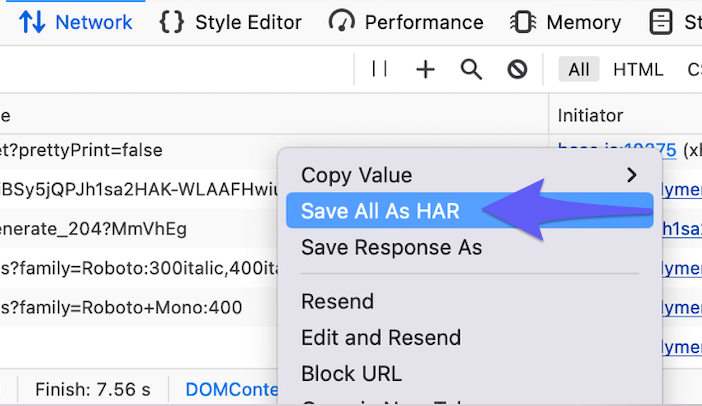Screen dimensions: 702x406
Task: Switch to Style Editor tab
Action: point(230,22)
